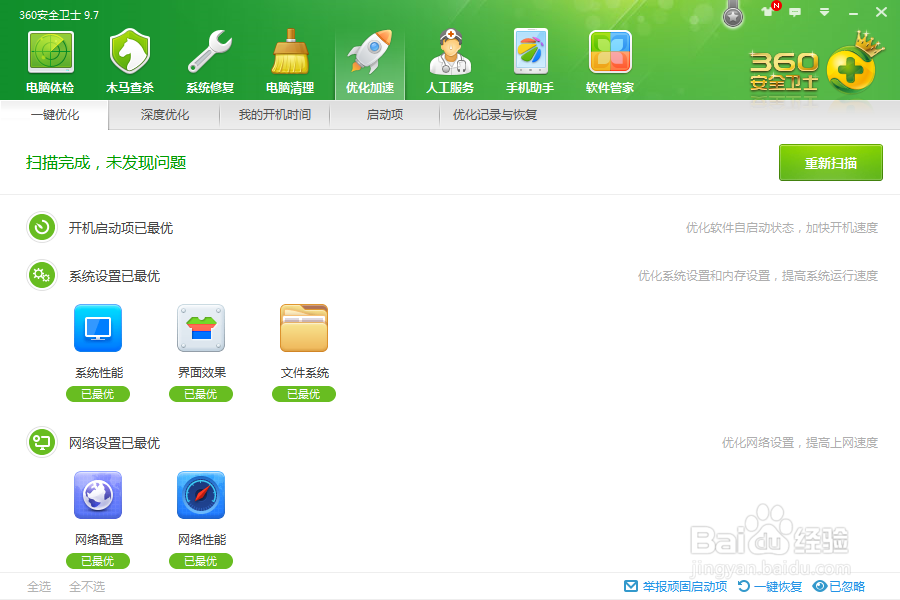The height and width of the screenshot is (600, 900).
Task: Click the 开机启动项 circular arrow icon
Action: click(41, 227)
